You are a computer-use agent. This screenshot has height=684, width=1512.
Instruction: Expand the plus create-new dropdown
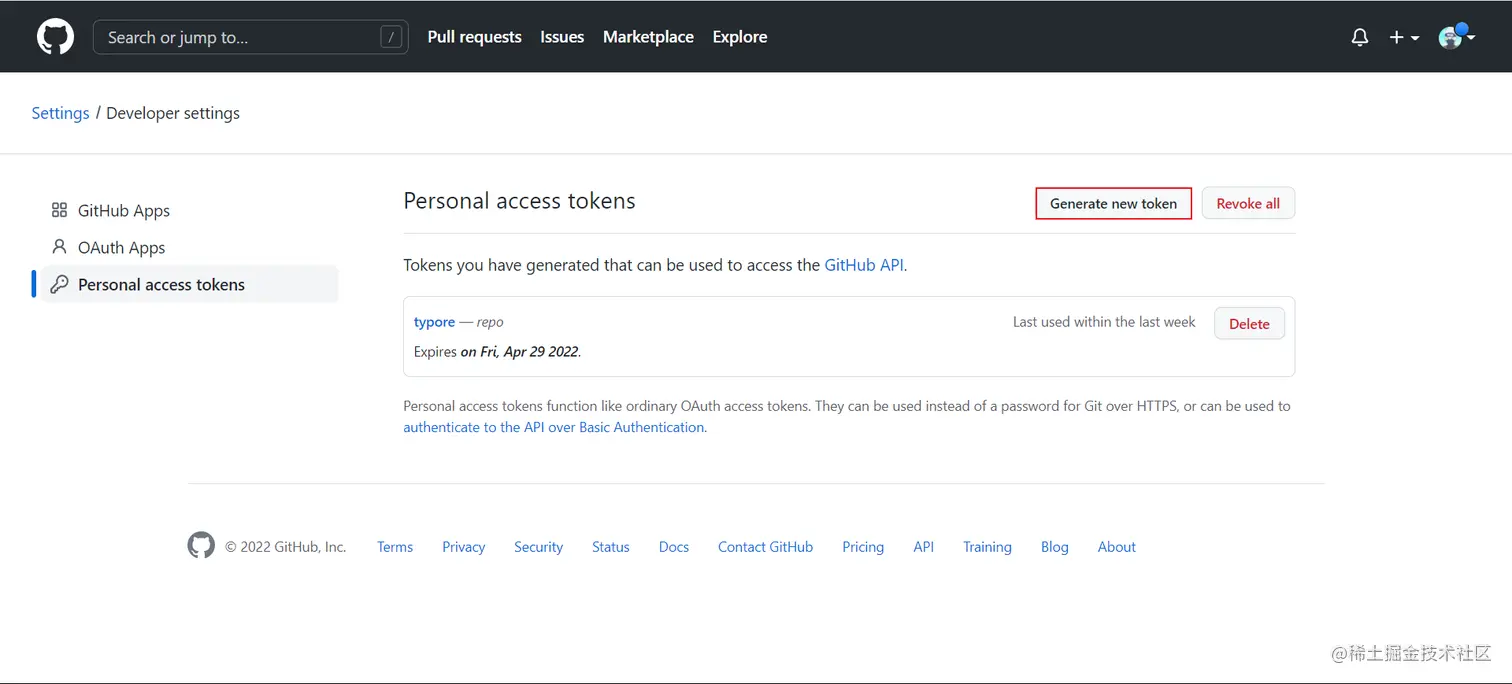tap(1403, 37)
